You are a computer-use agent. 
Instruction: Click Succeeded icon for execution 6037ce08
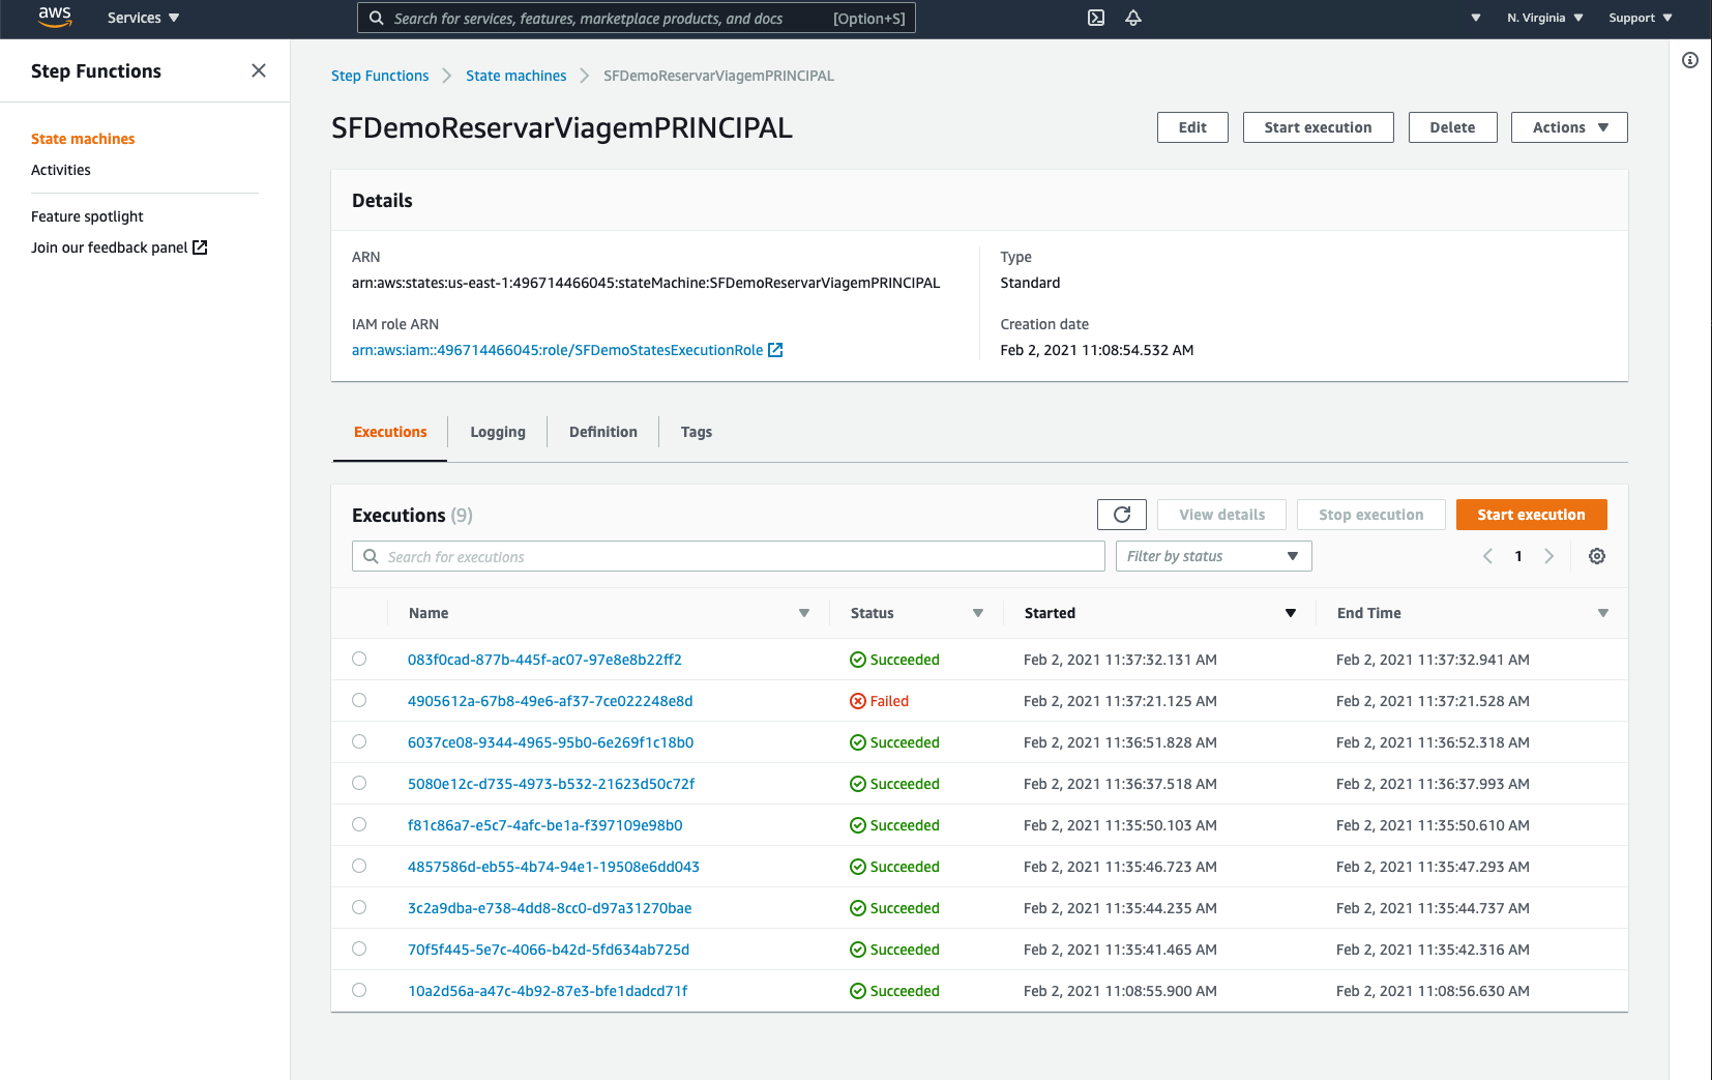pos(858,742)
